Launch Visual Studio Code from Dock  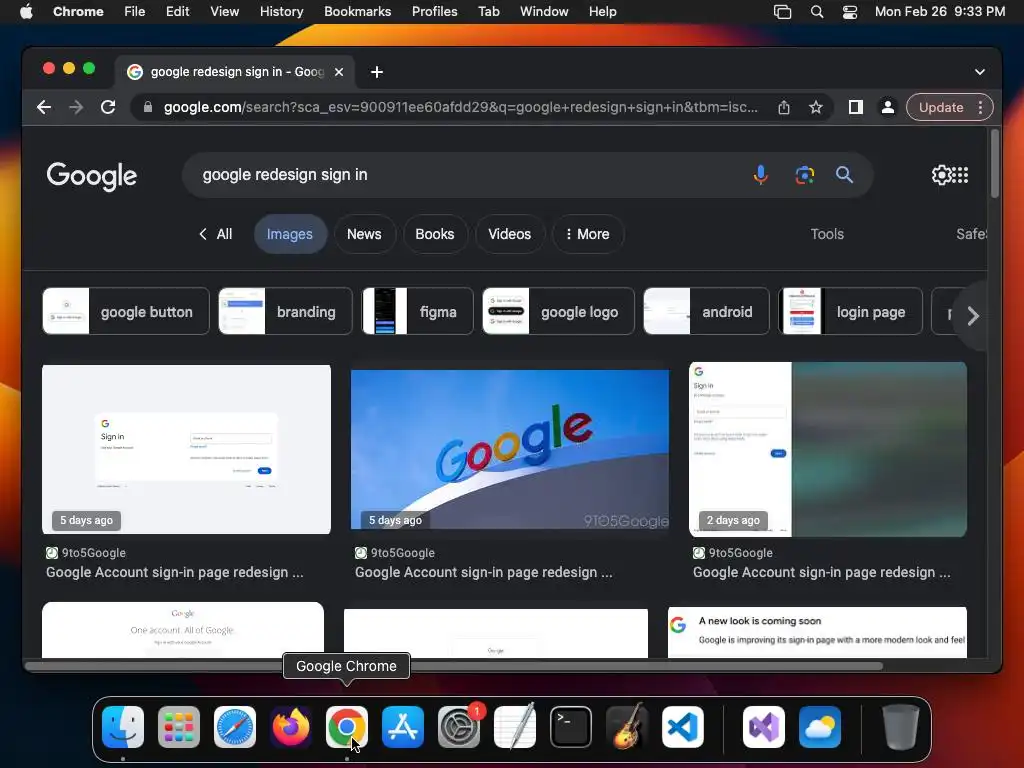(x=682, y=727)
